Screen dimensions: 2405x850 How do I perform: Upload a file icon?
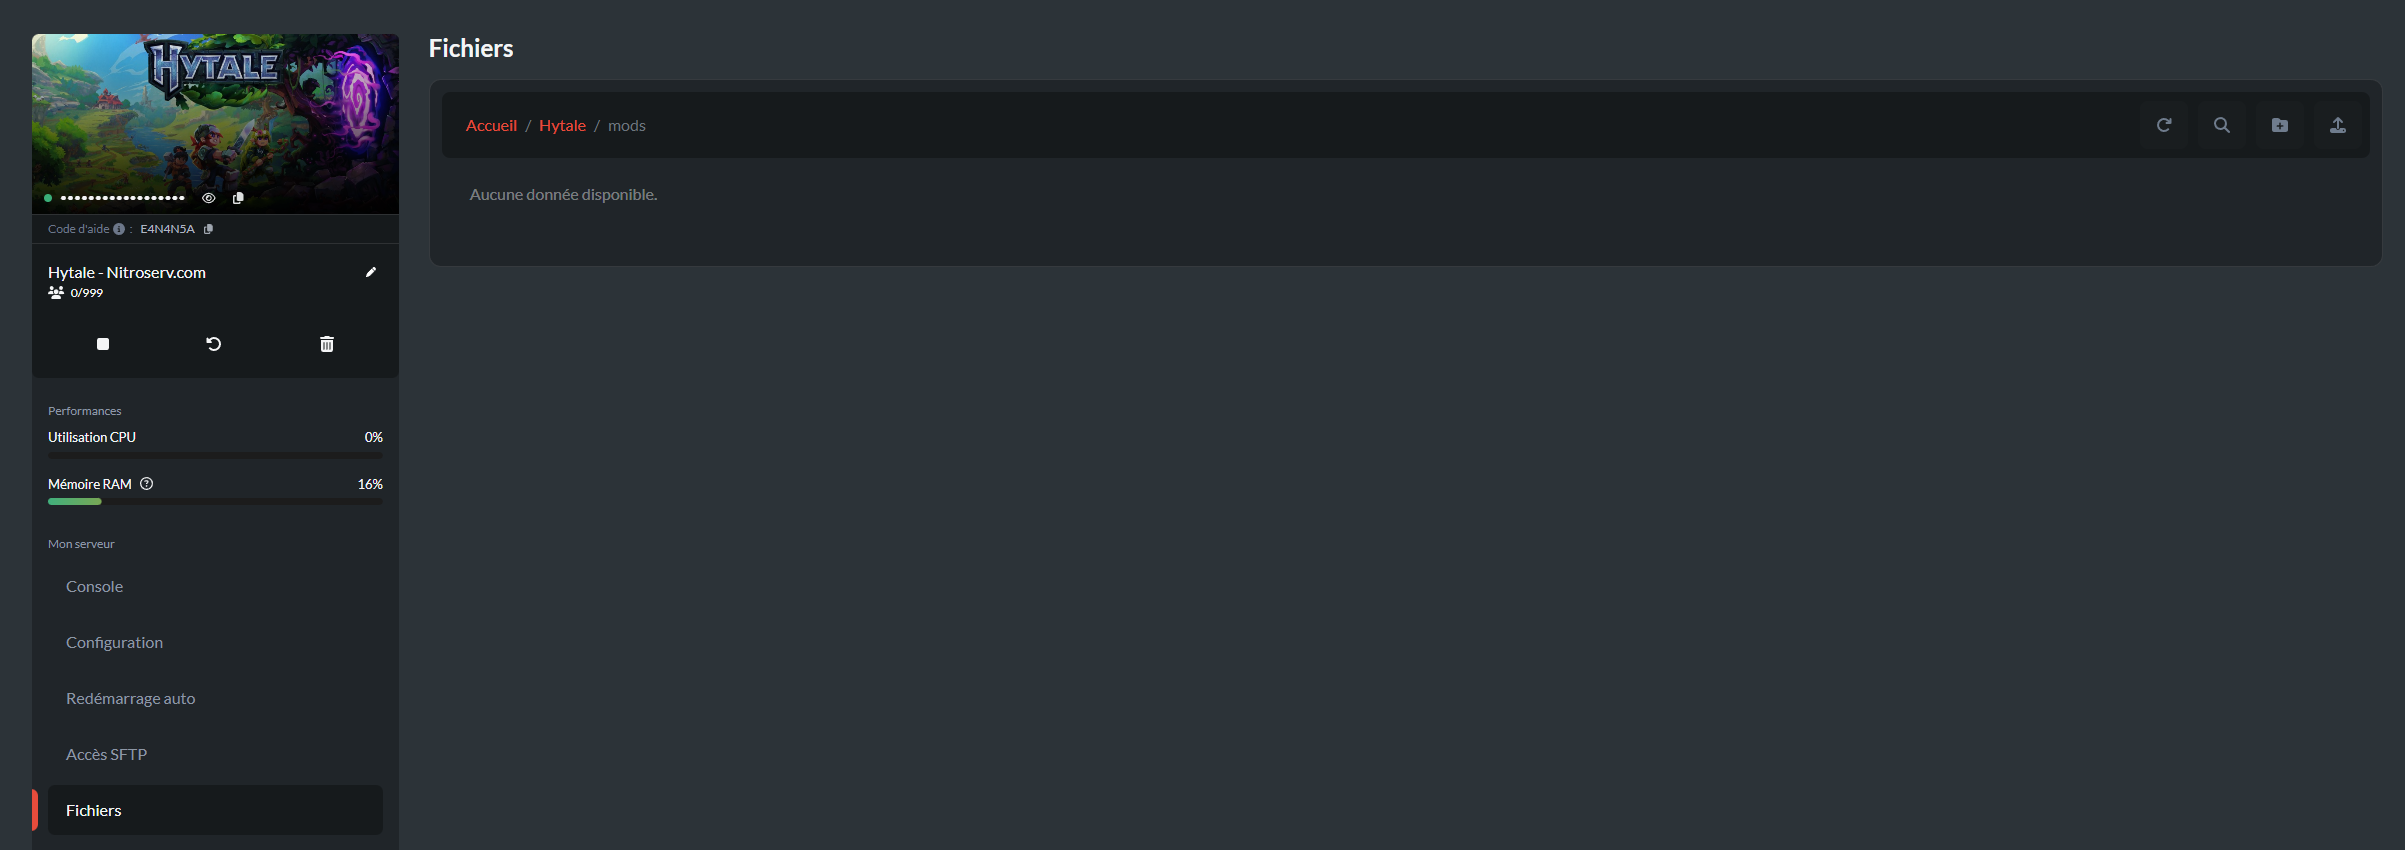[2338, 125]
